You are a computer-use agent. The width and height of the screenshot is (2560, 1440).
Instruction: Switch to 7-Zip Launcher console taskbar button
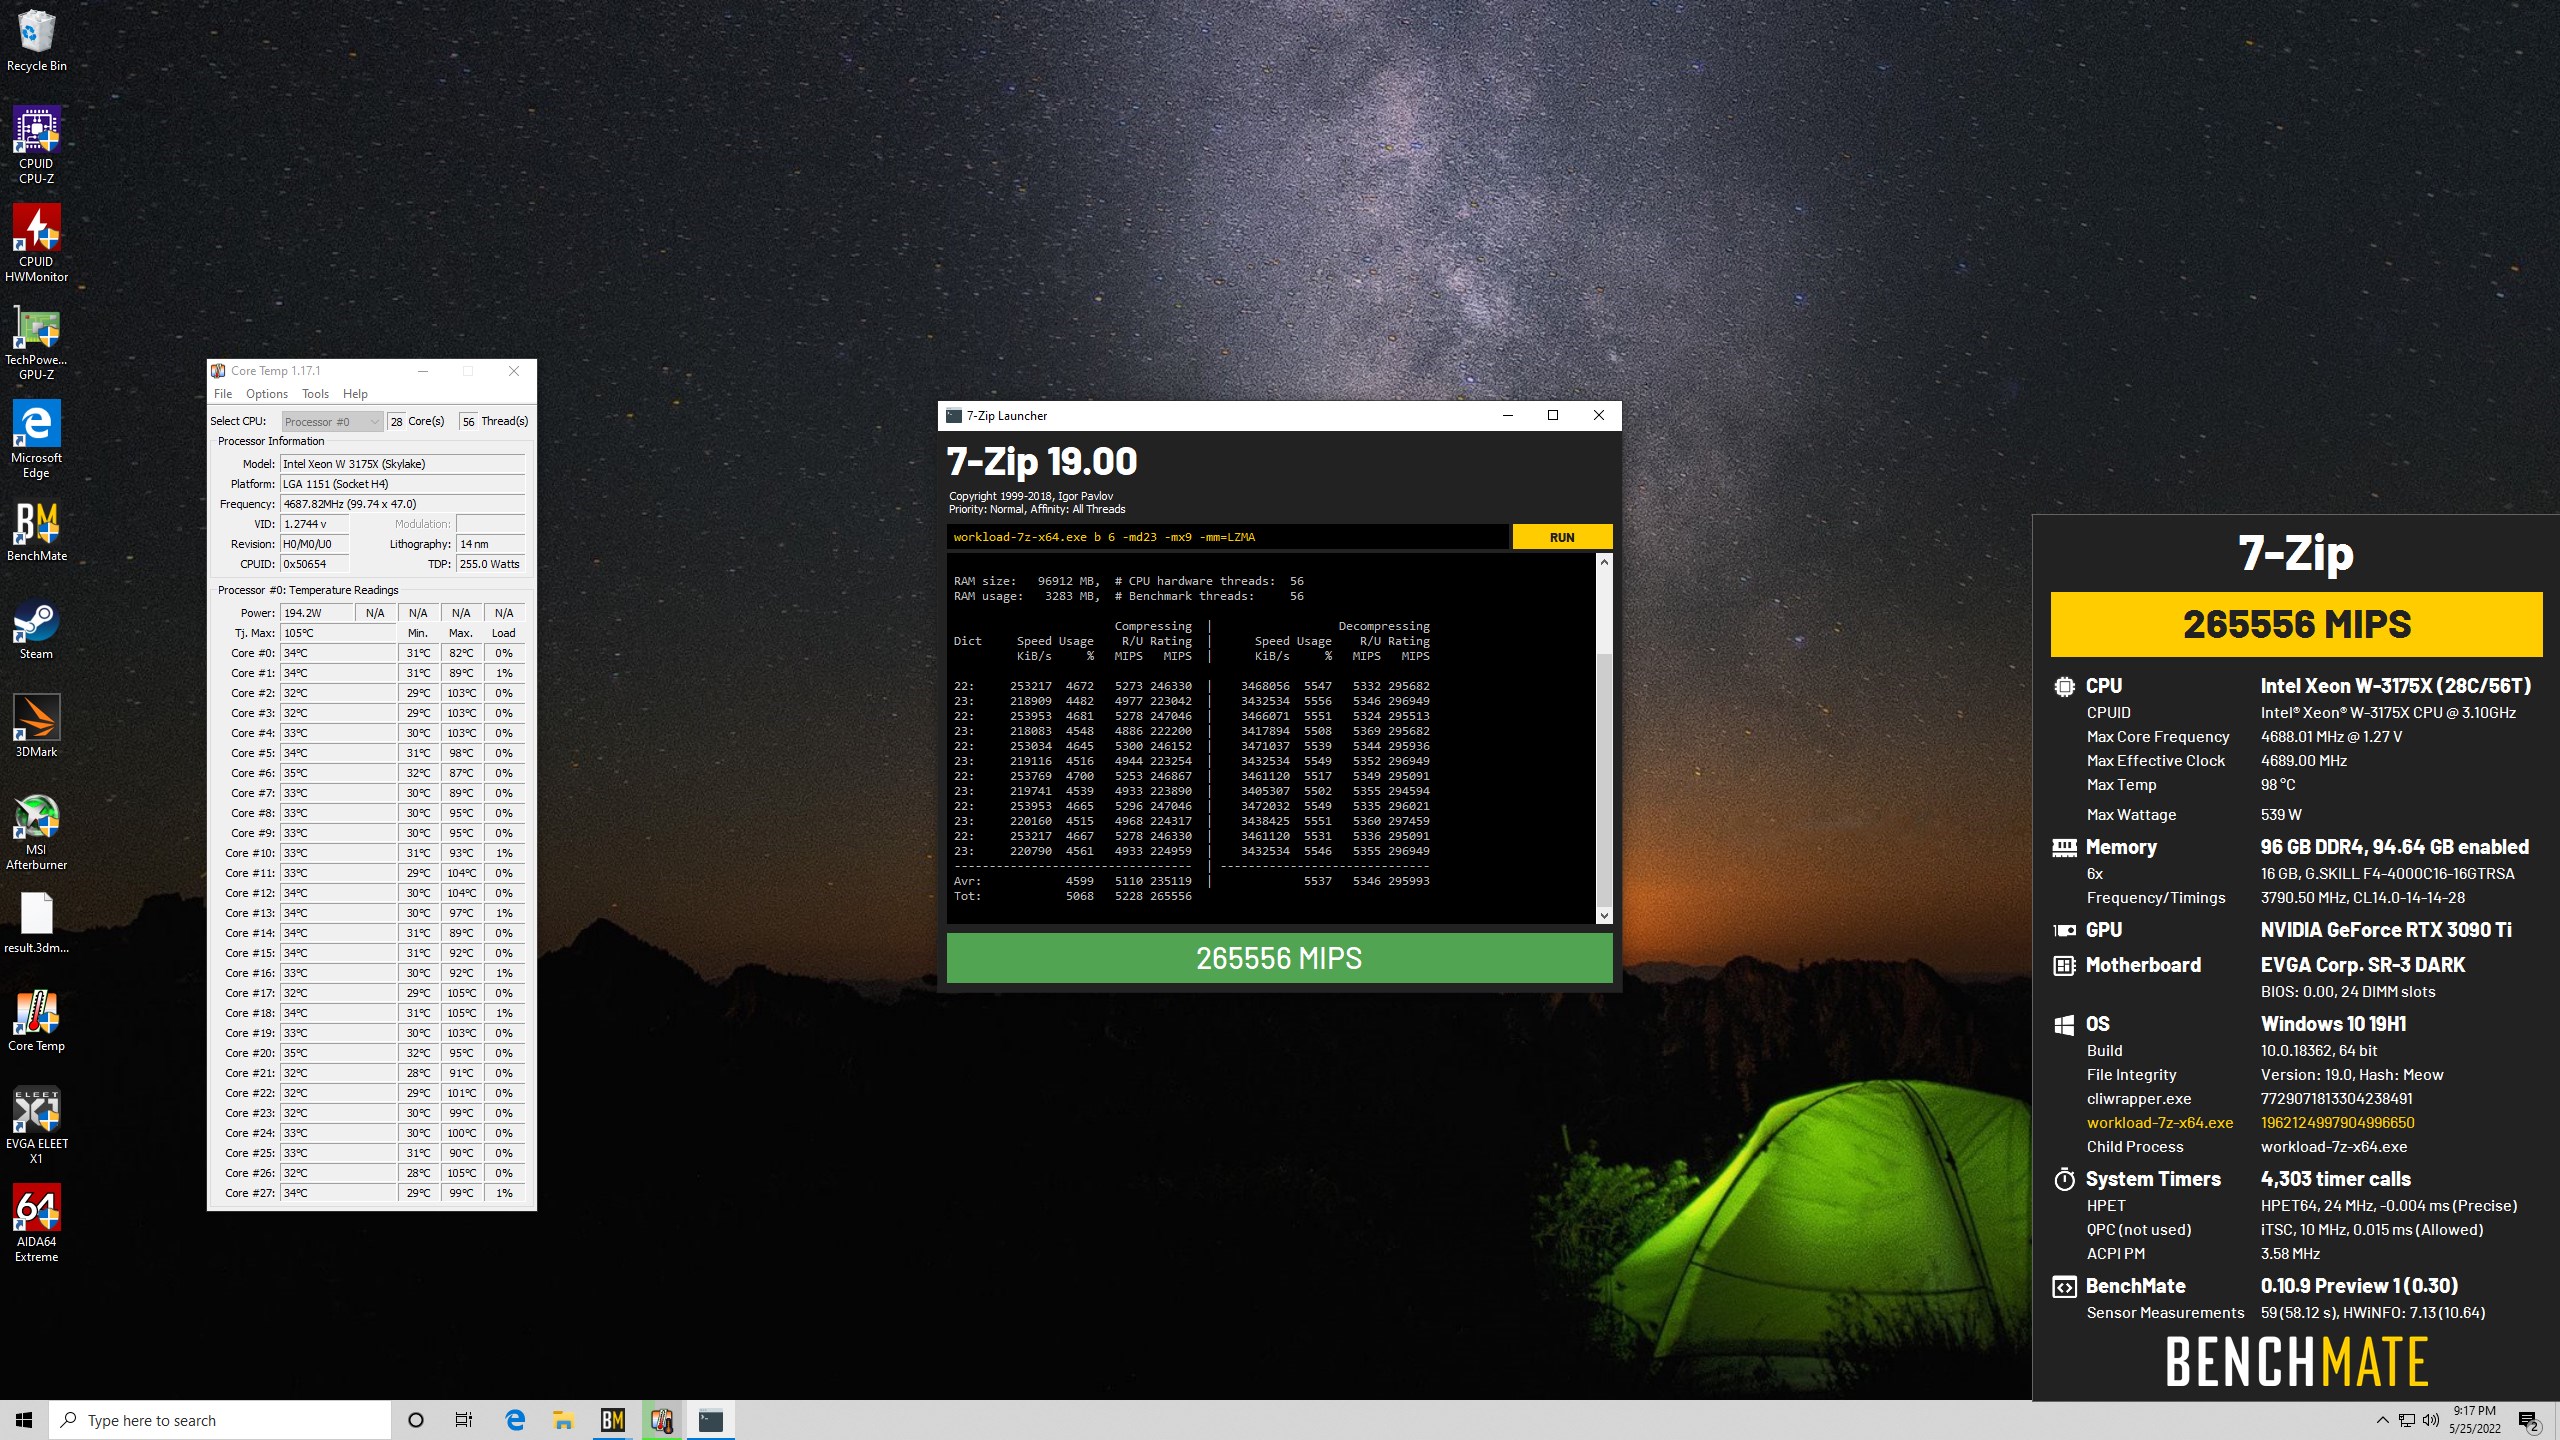(710, 1420)
